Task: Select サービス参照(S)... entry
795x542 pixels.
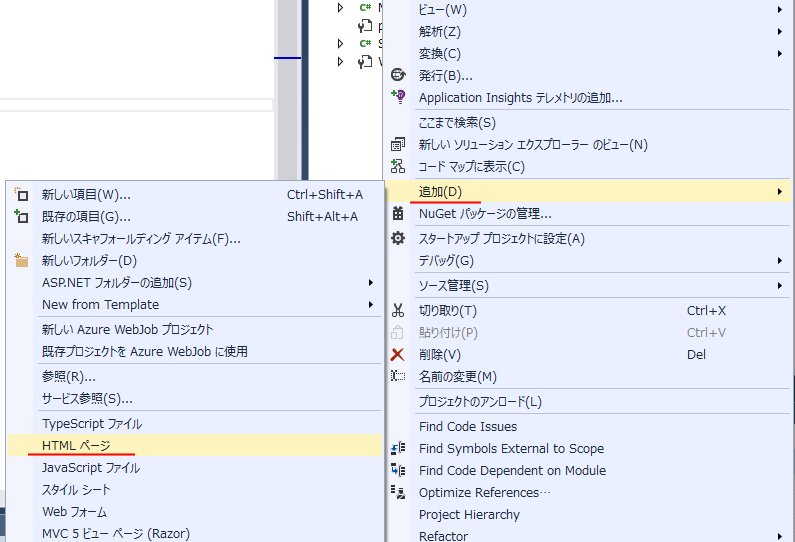Action: pyautogui.click(x=195, y=399)
